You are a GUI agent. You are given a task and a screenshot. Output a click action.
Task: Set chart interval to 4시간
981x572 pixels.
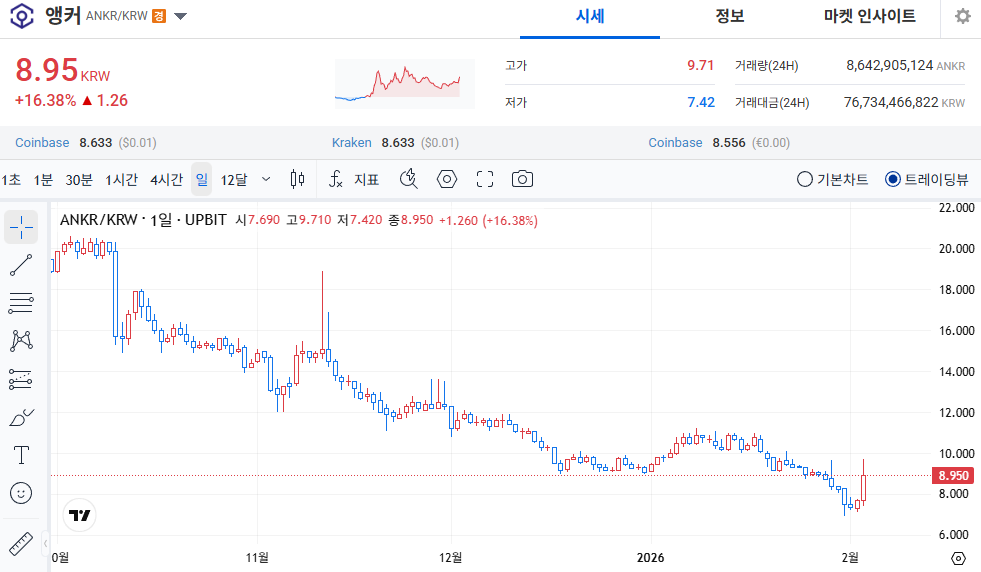click(x=166, y=180)
